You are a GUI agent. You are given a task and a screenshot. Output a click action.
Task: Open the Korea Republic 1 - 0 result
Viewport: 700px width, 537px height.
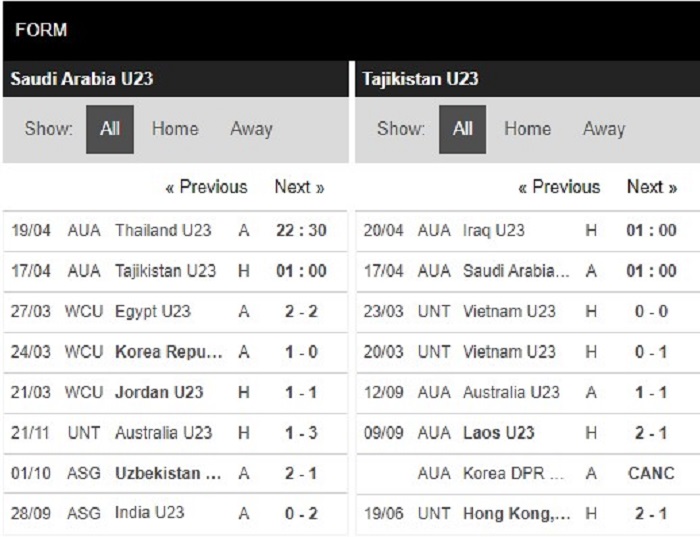pos(301,352)
